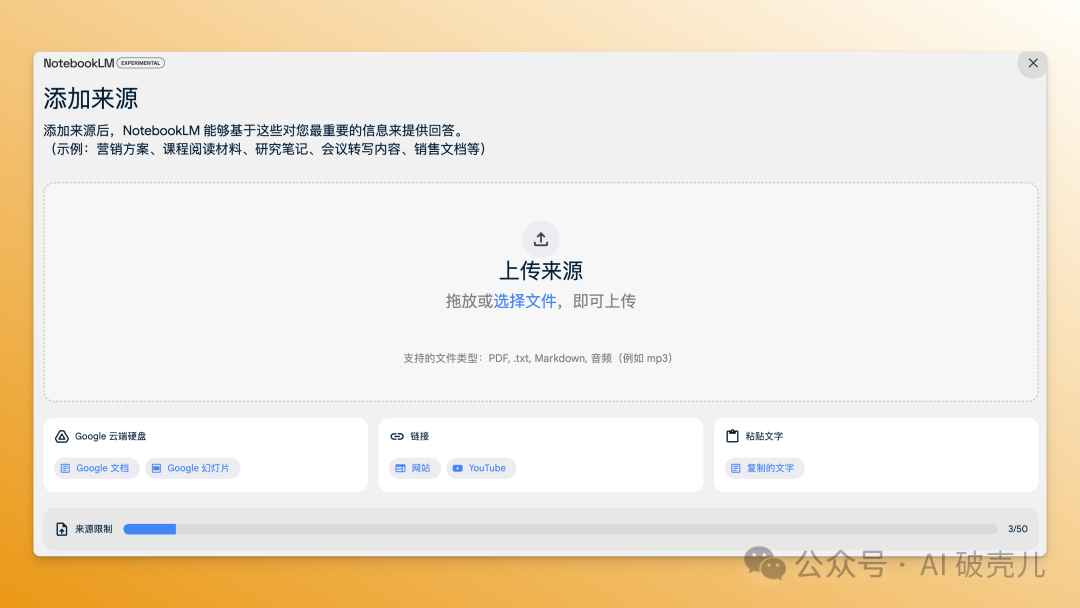Choose the 复制的文字 paste option
Screen dimensions: 1080x608
point(764,468)
